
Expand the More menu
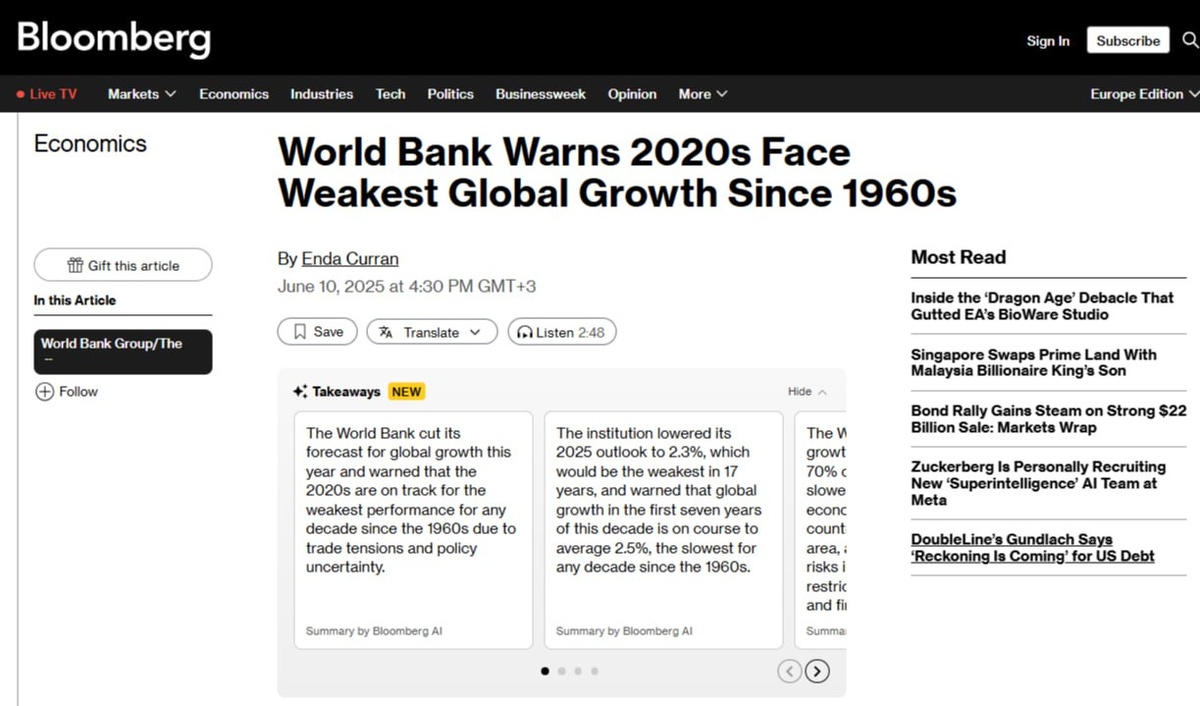pos(703,94)
